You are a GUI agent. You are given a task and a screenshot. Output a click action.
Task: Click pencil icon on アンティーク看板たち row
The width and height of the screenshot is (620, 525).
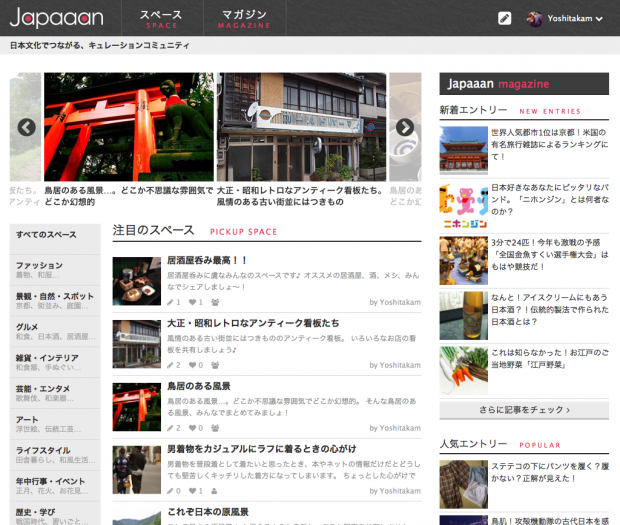click(170, 365)
